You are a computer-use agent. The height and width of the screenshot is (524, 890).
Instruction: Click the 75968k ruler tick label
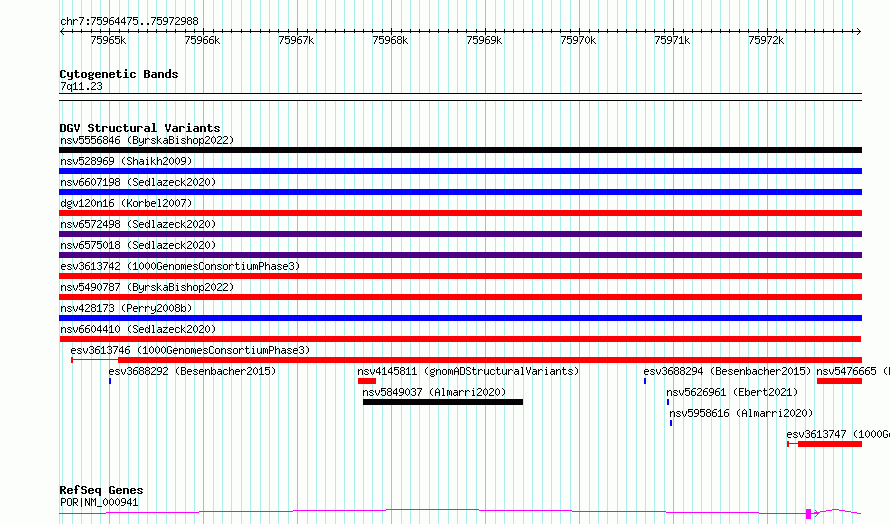coord(390,40)
